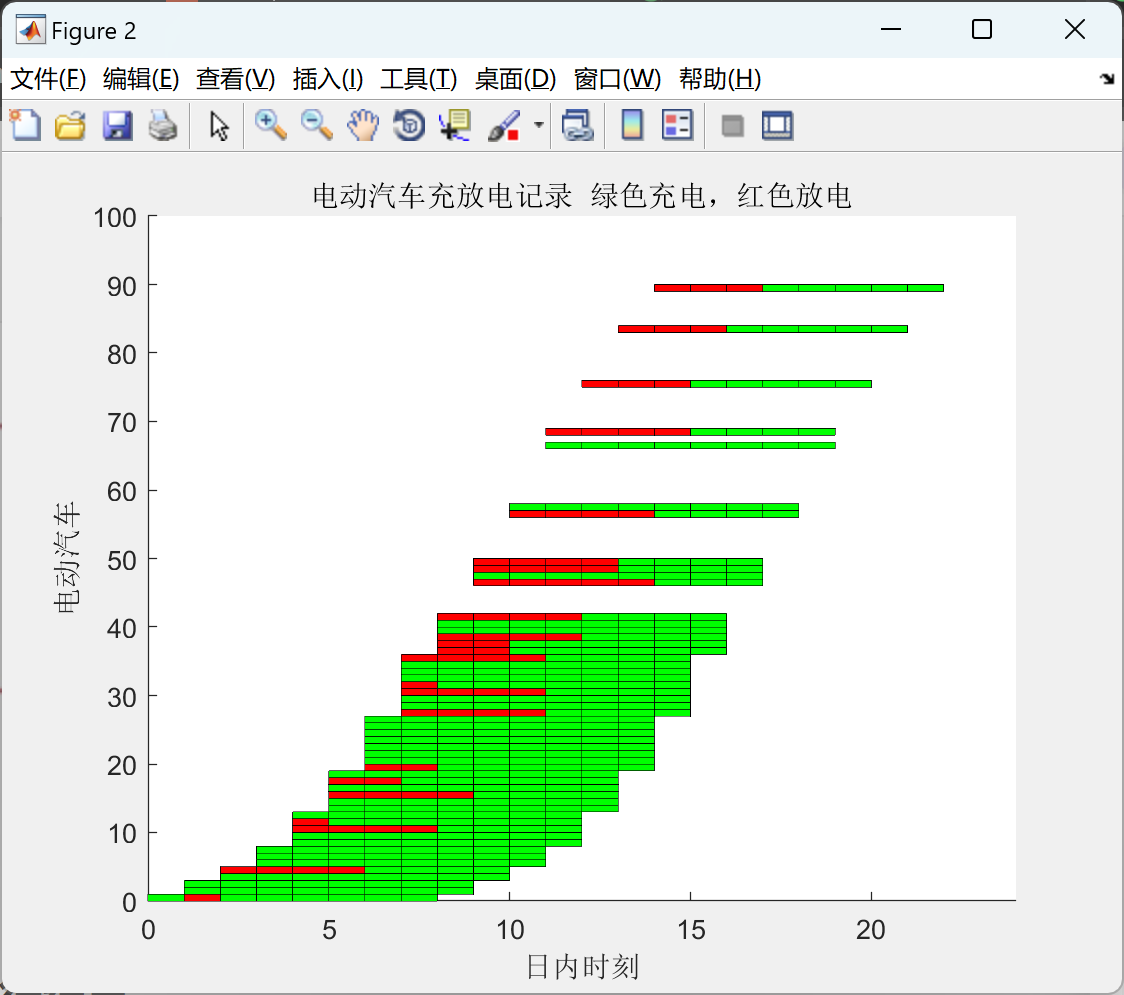This screenshot has height=995, width=1124.
Task: Activate the Zoom In tool
Action: (270, 125)
